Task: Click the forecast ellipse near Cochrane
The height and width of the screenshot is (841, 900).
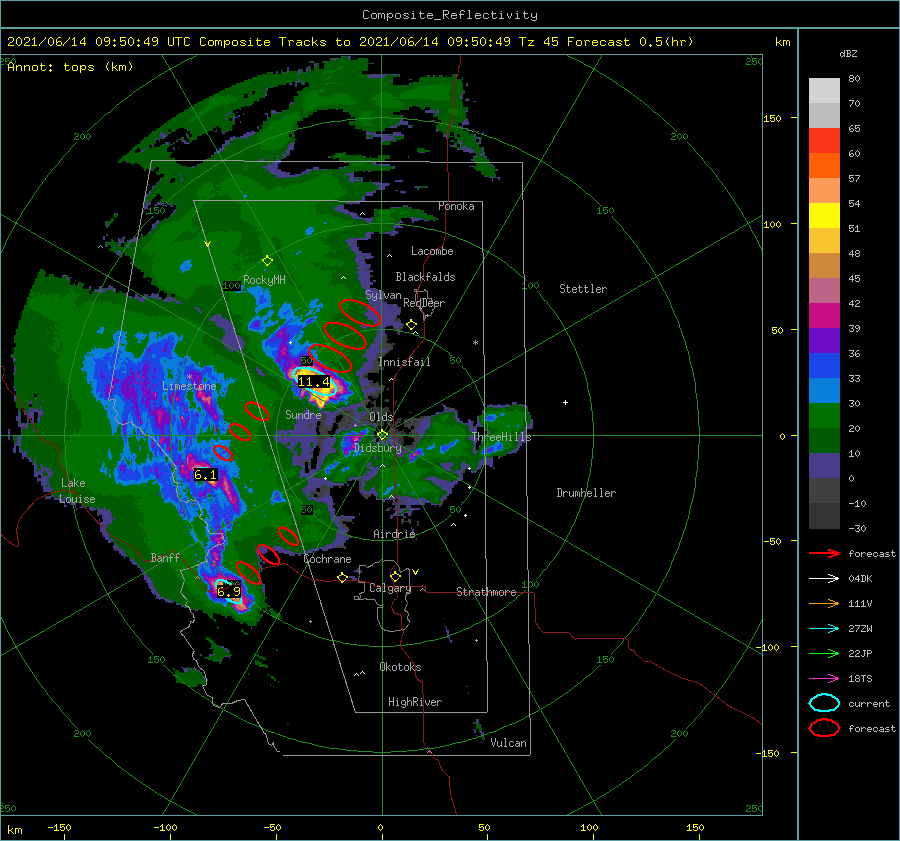Action: 288,536
